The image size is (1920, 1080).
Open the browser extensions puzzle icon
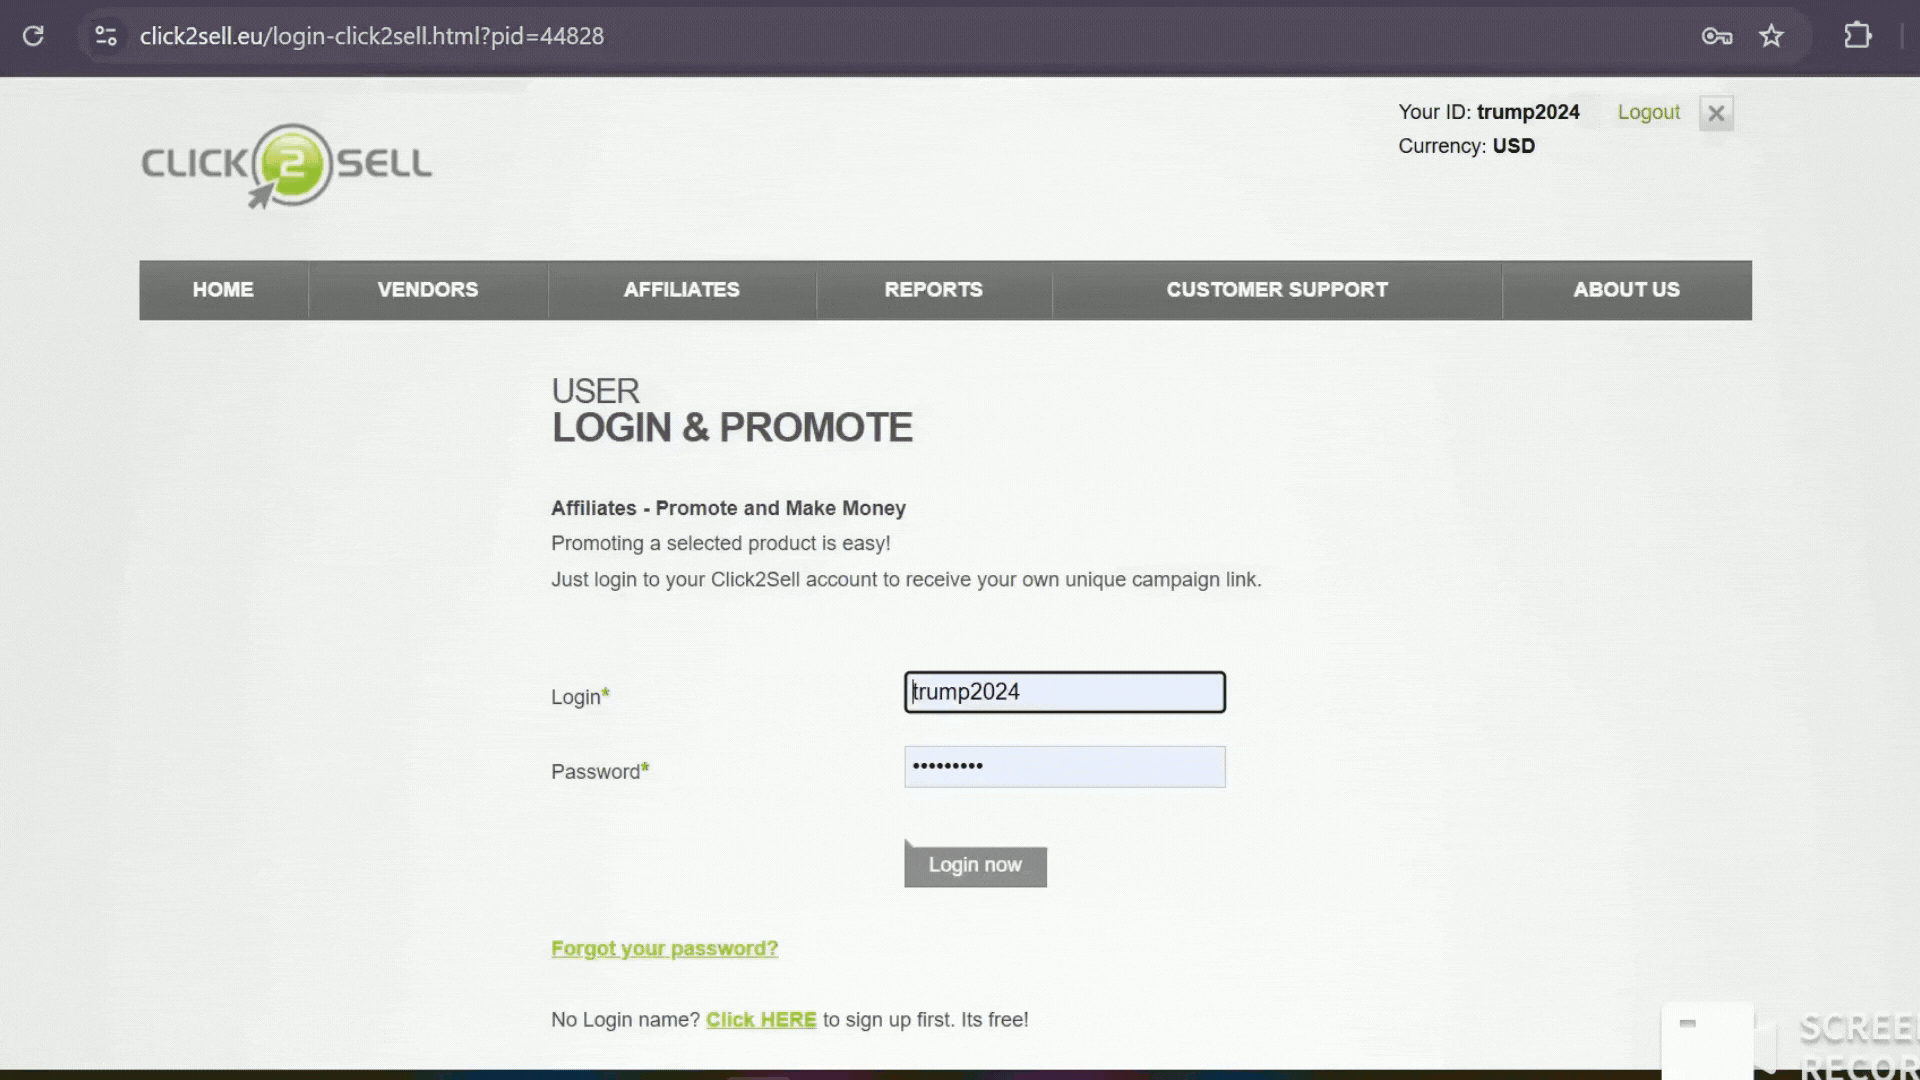point(1857,36)
